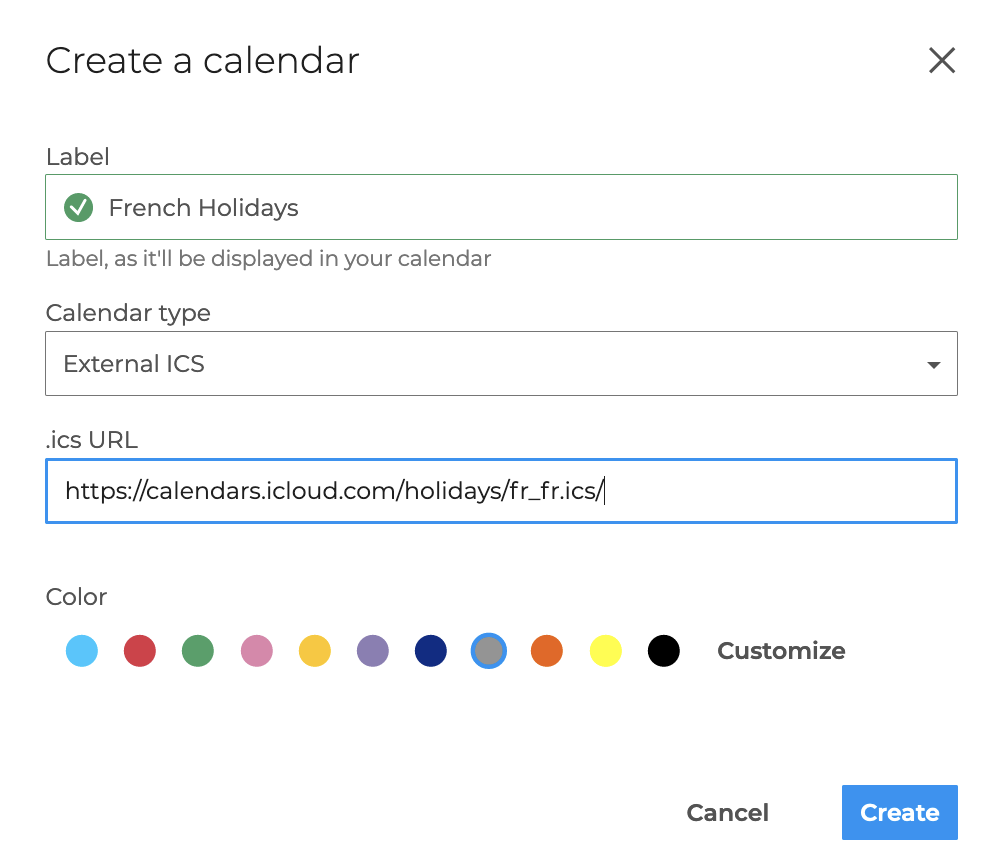Select the purple color swatch
Screen dimensions: 1002x868
tap(373, 651)
